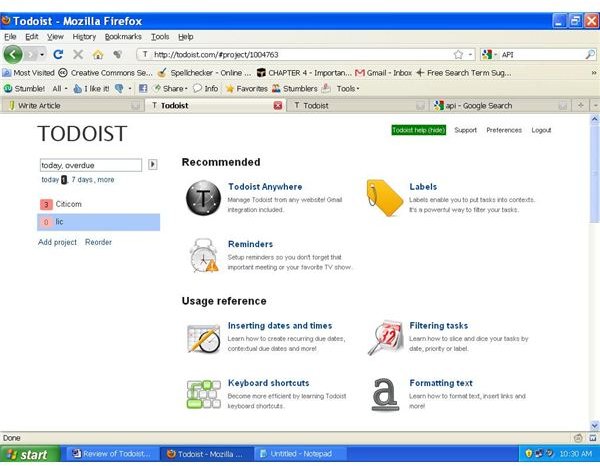Open the back/forward history dropdown arrow
600x466 pixels.
(x=42, y=55)
